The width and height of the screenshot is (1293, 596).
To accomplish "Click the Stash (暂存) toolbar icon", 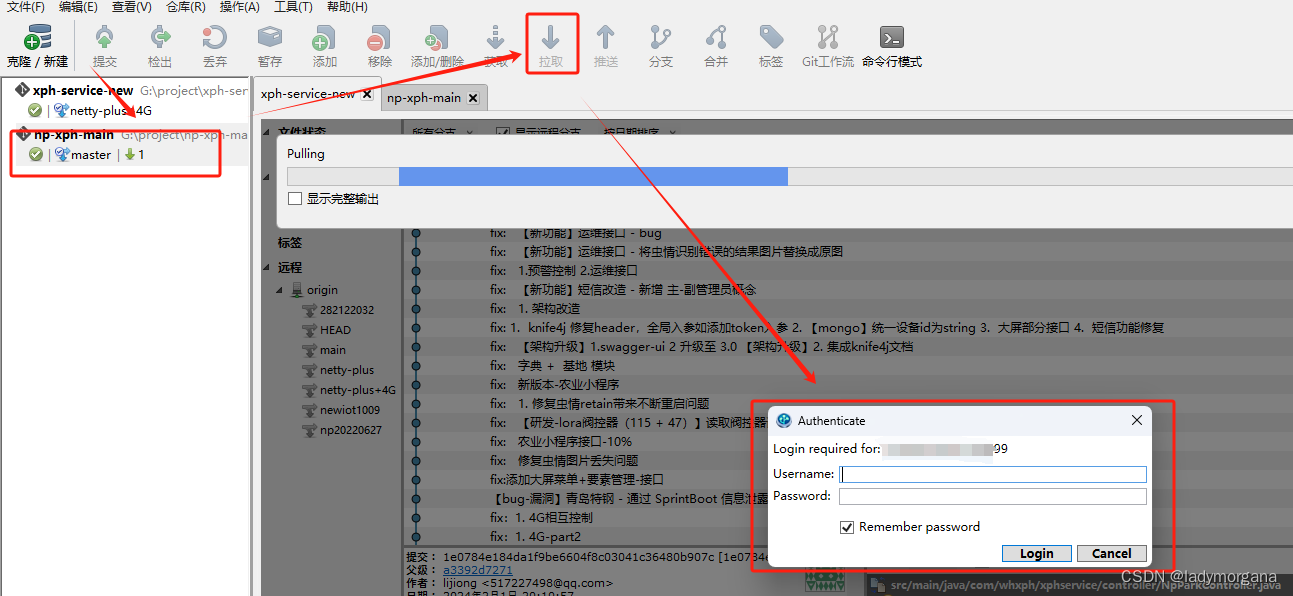I will click(270, 38).
